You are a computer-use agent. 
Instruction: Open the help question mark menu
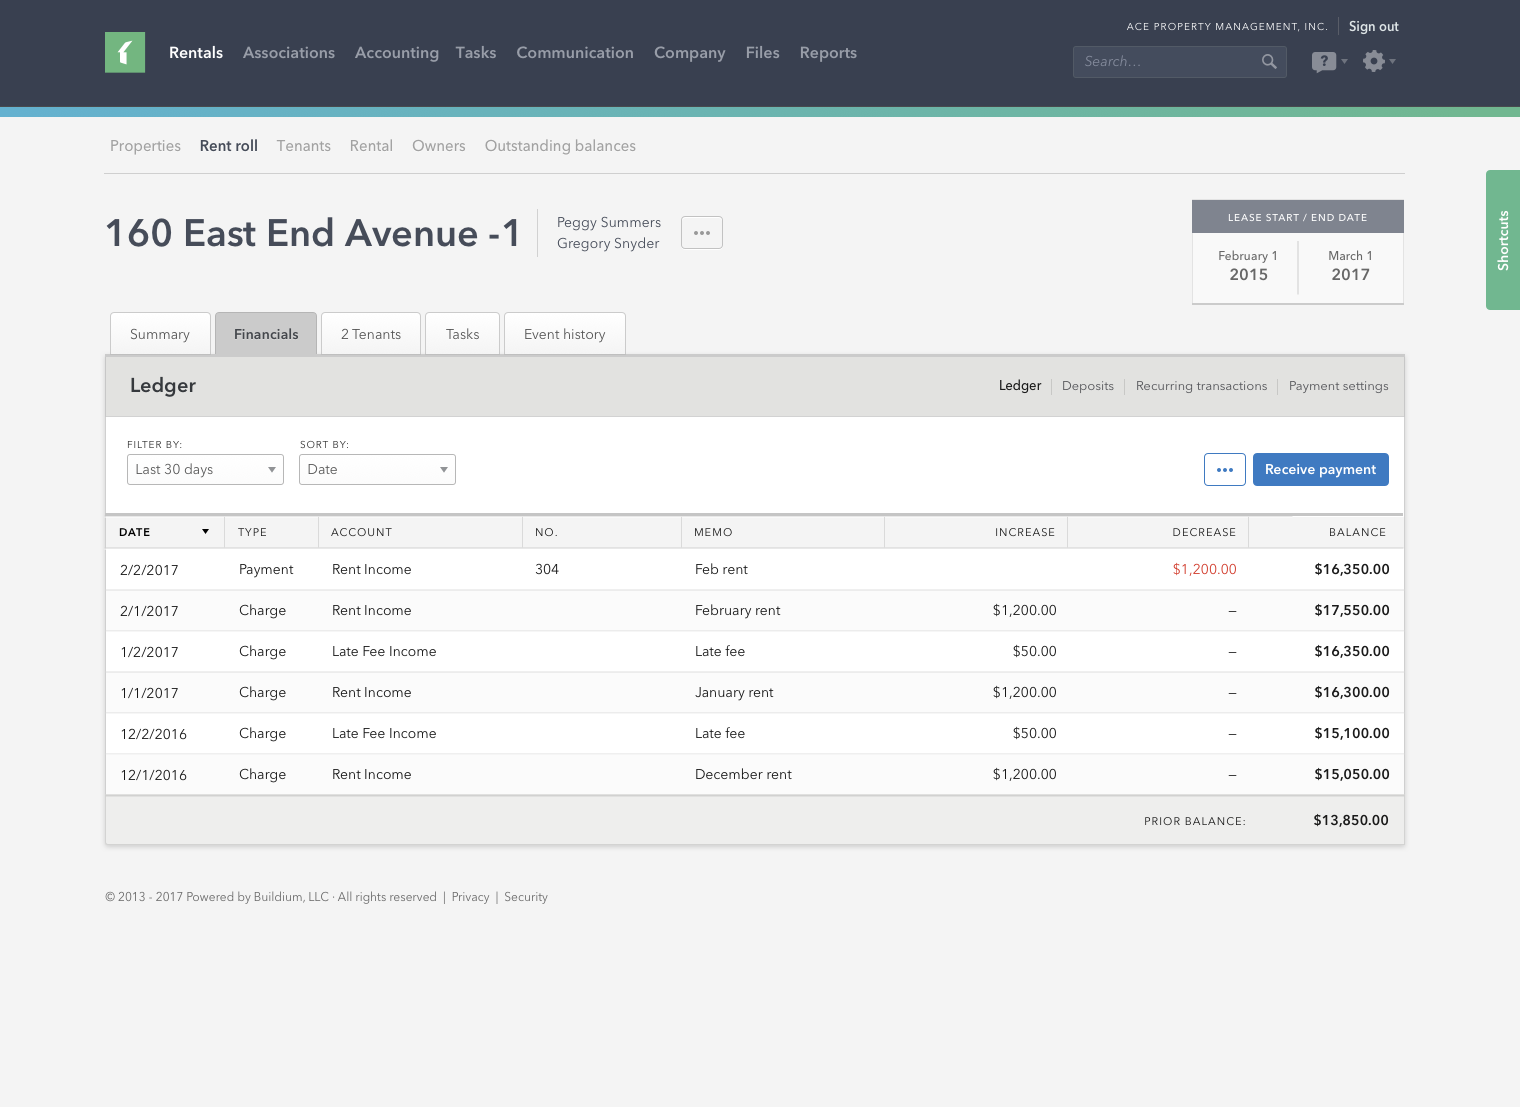point(1329,62)
